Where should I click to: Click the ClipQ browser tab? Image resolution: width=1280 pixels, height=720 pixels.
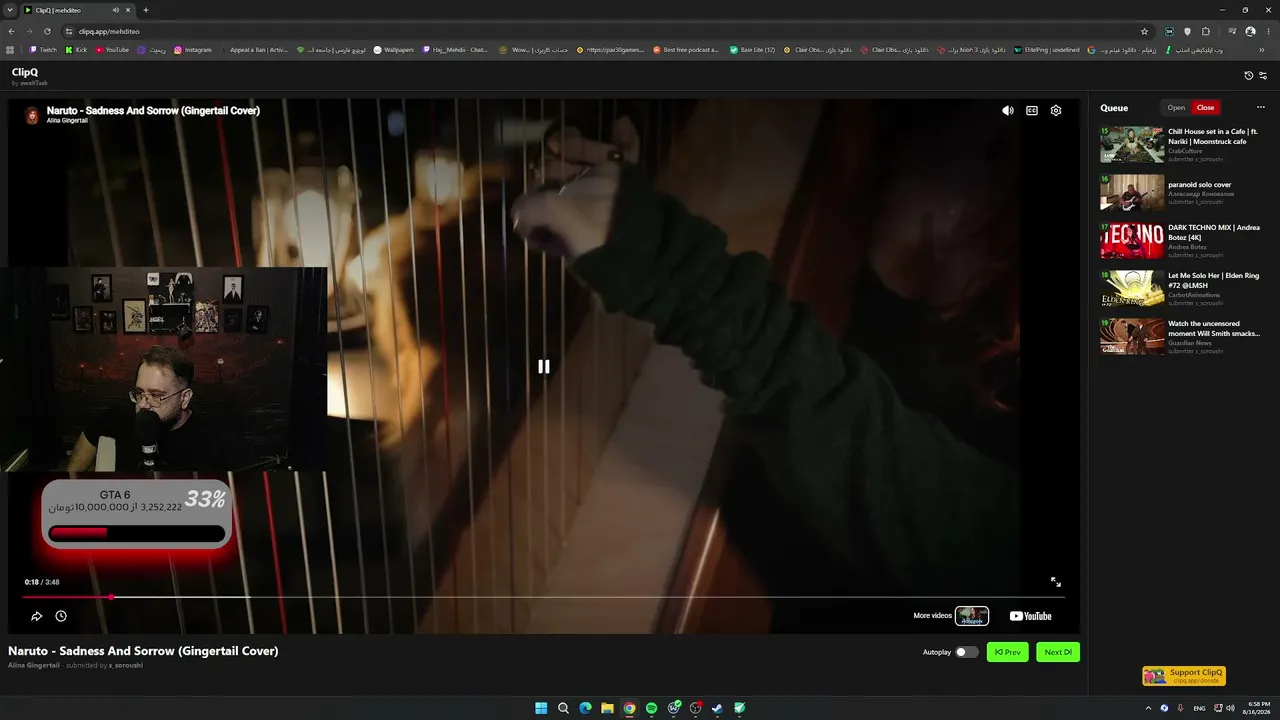pos(78,10)
